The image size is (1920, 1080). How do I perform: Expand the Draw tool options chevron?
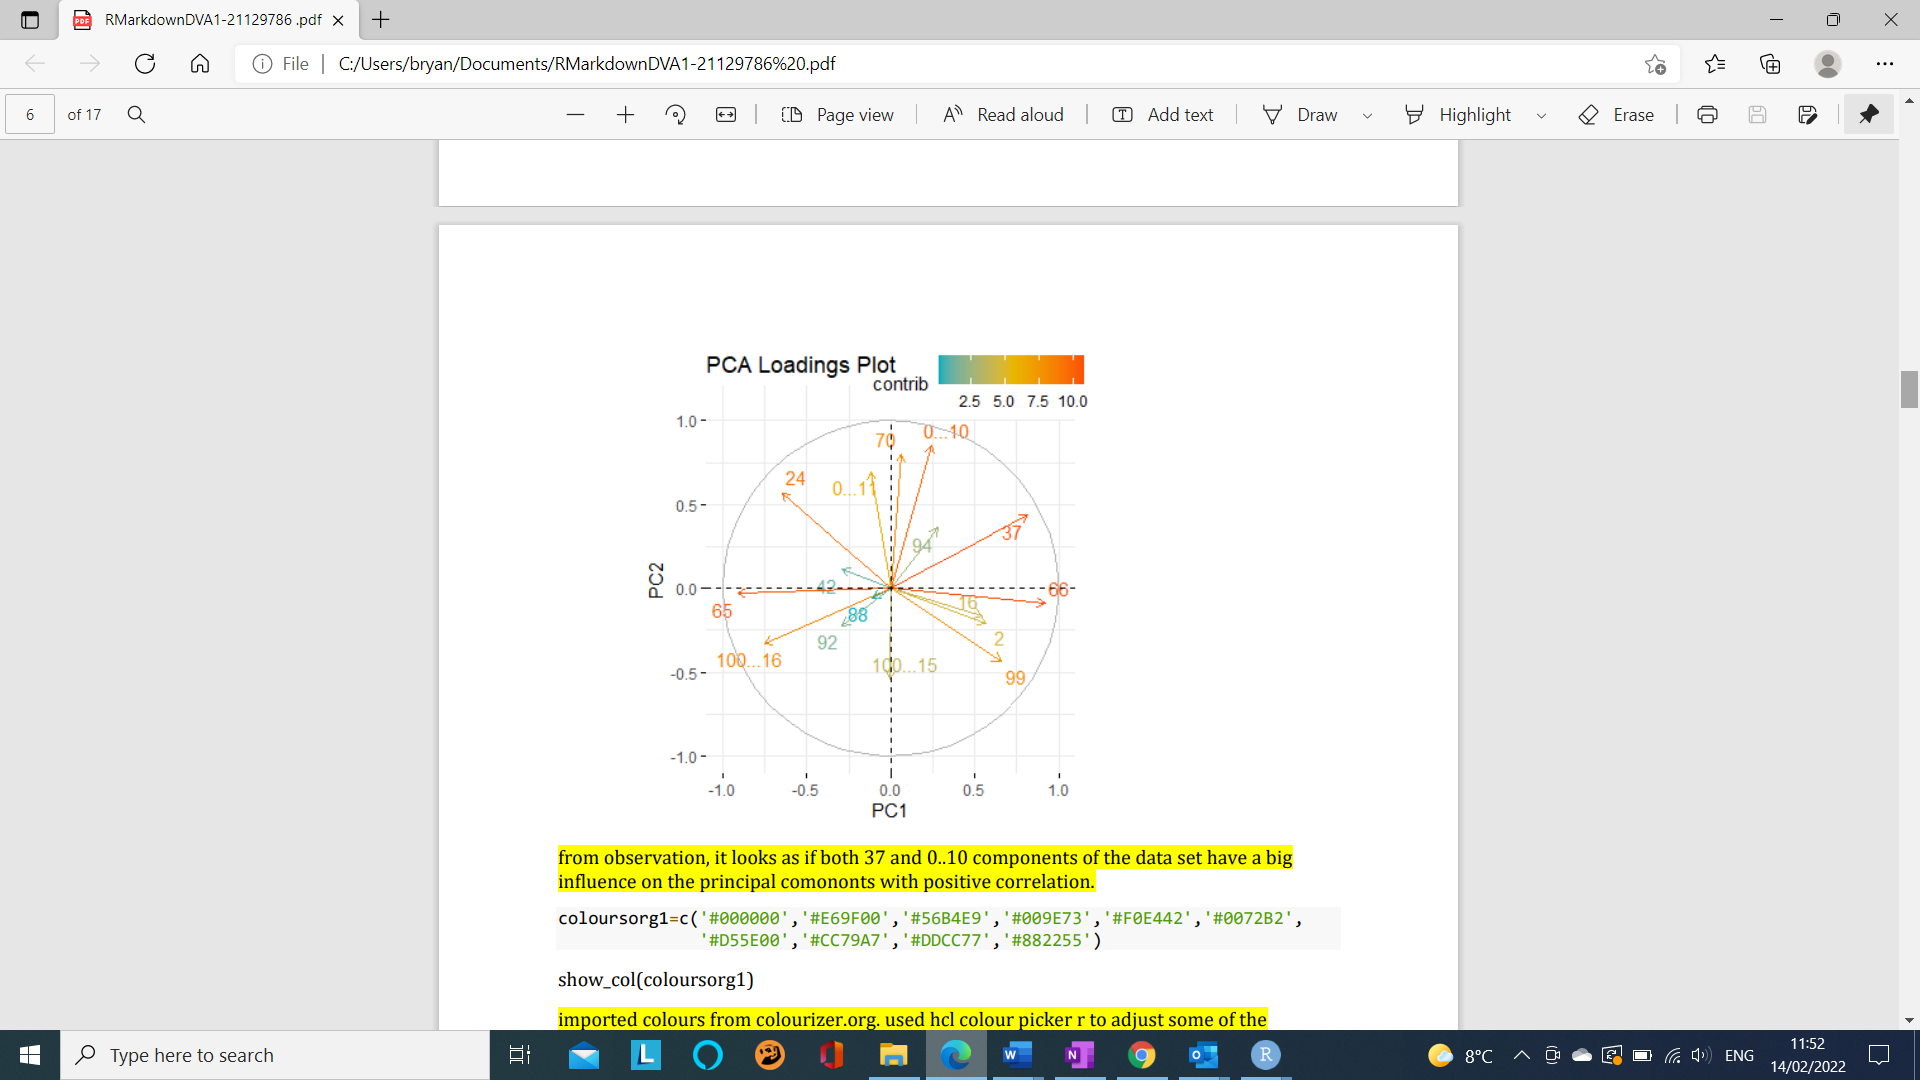point(1368,115)
